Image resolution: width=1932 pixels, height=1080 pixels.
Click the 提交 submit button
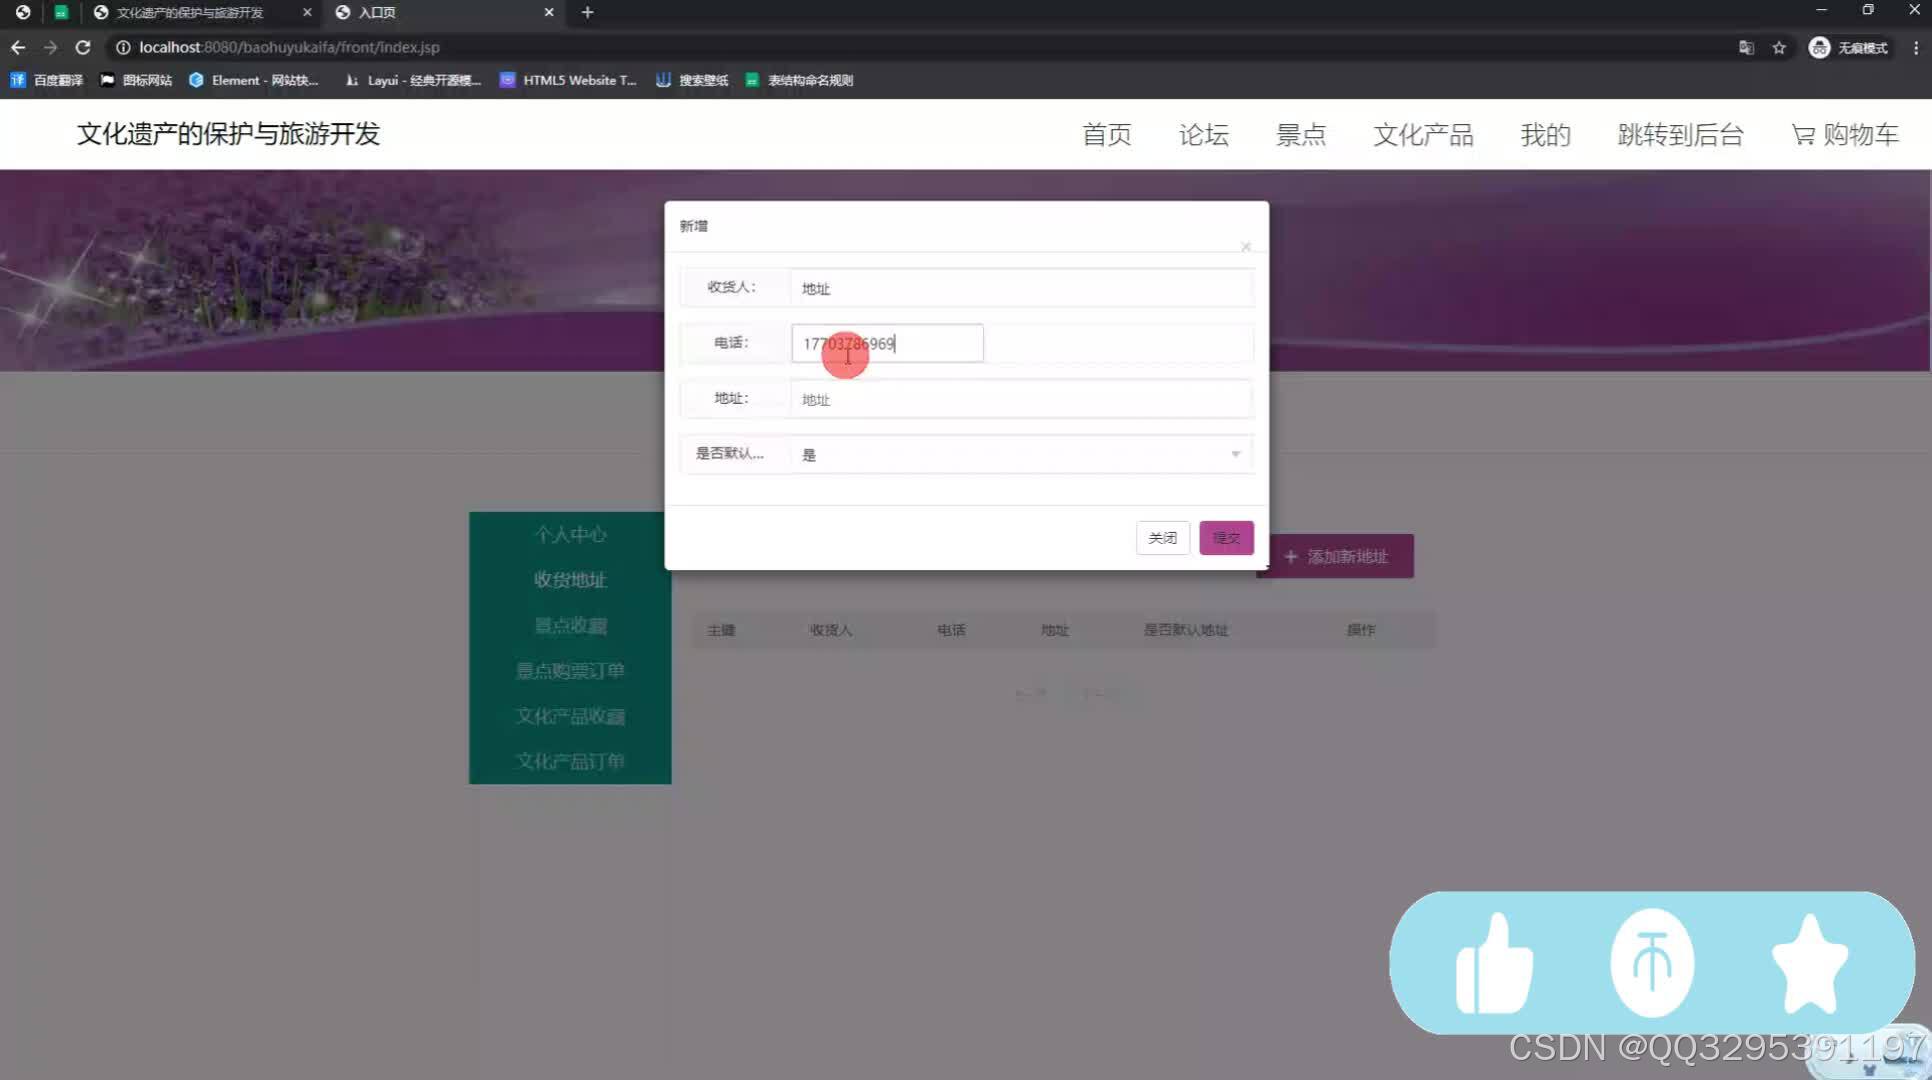[1226, 538]
